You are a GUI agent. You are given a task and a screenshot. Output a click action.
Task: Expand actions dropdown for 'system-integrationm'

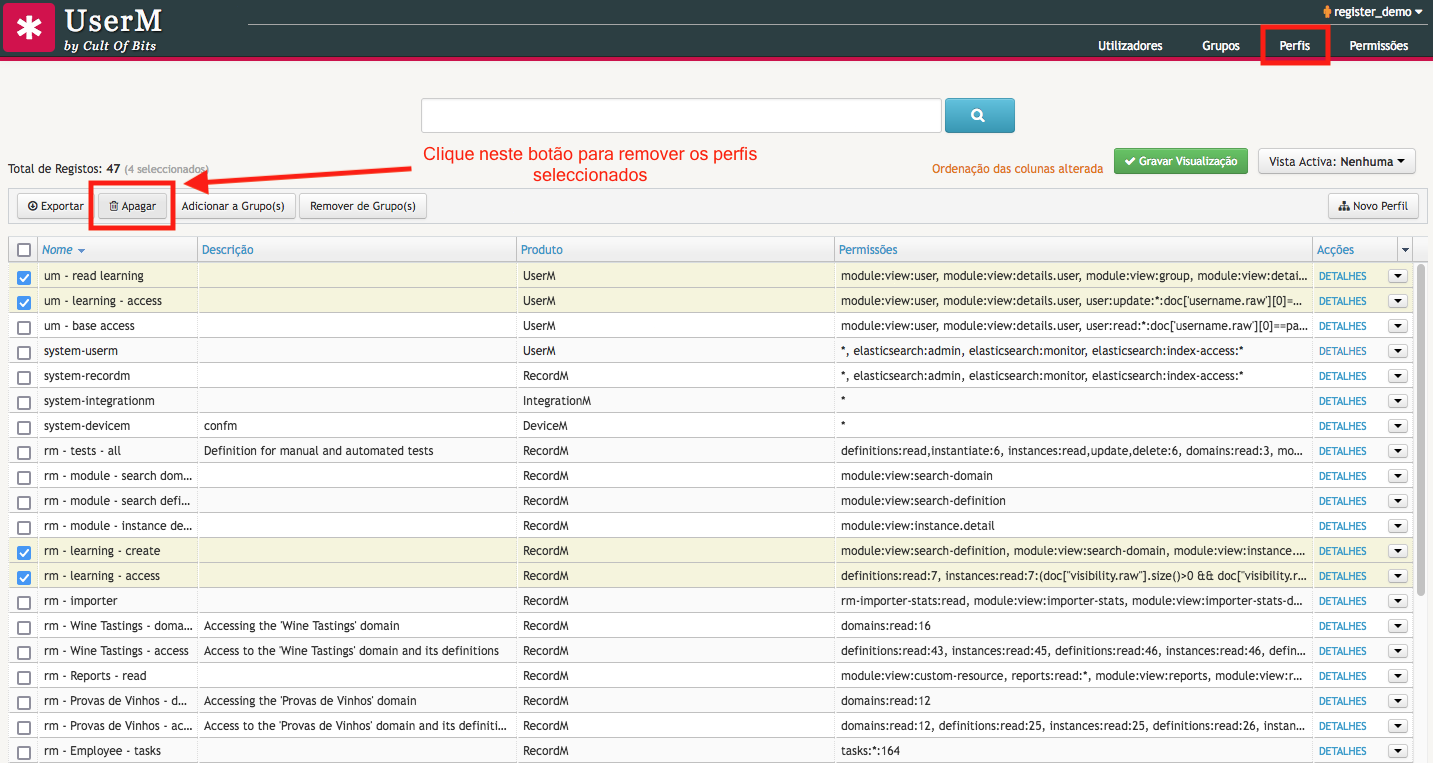(x=1397, y=401)
